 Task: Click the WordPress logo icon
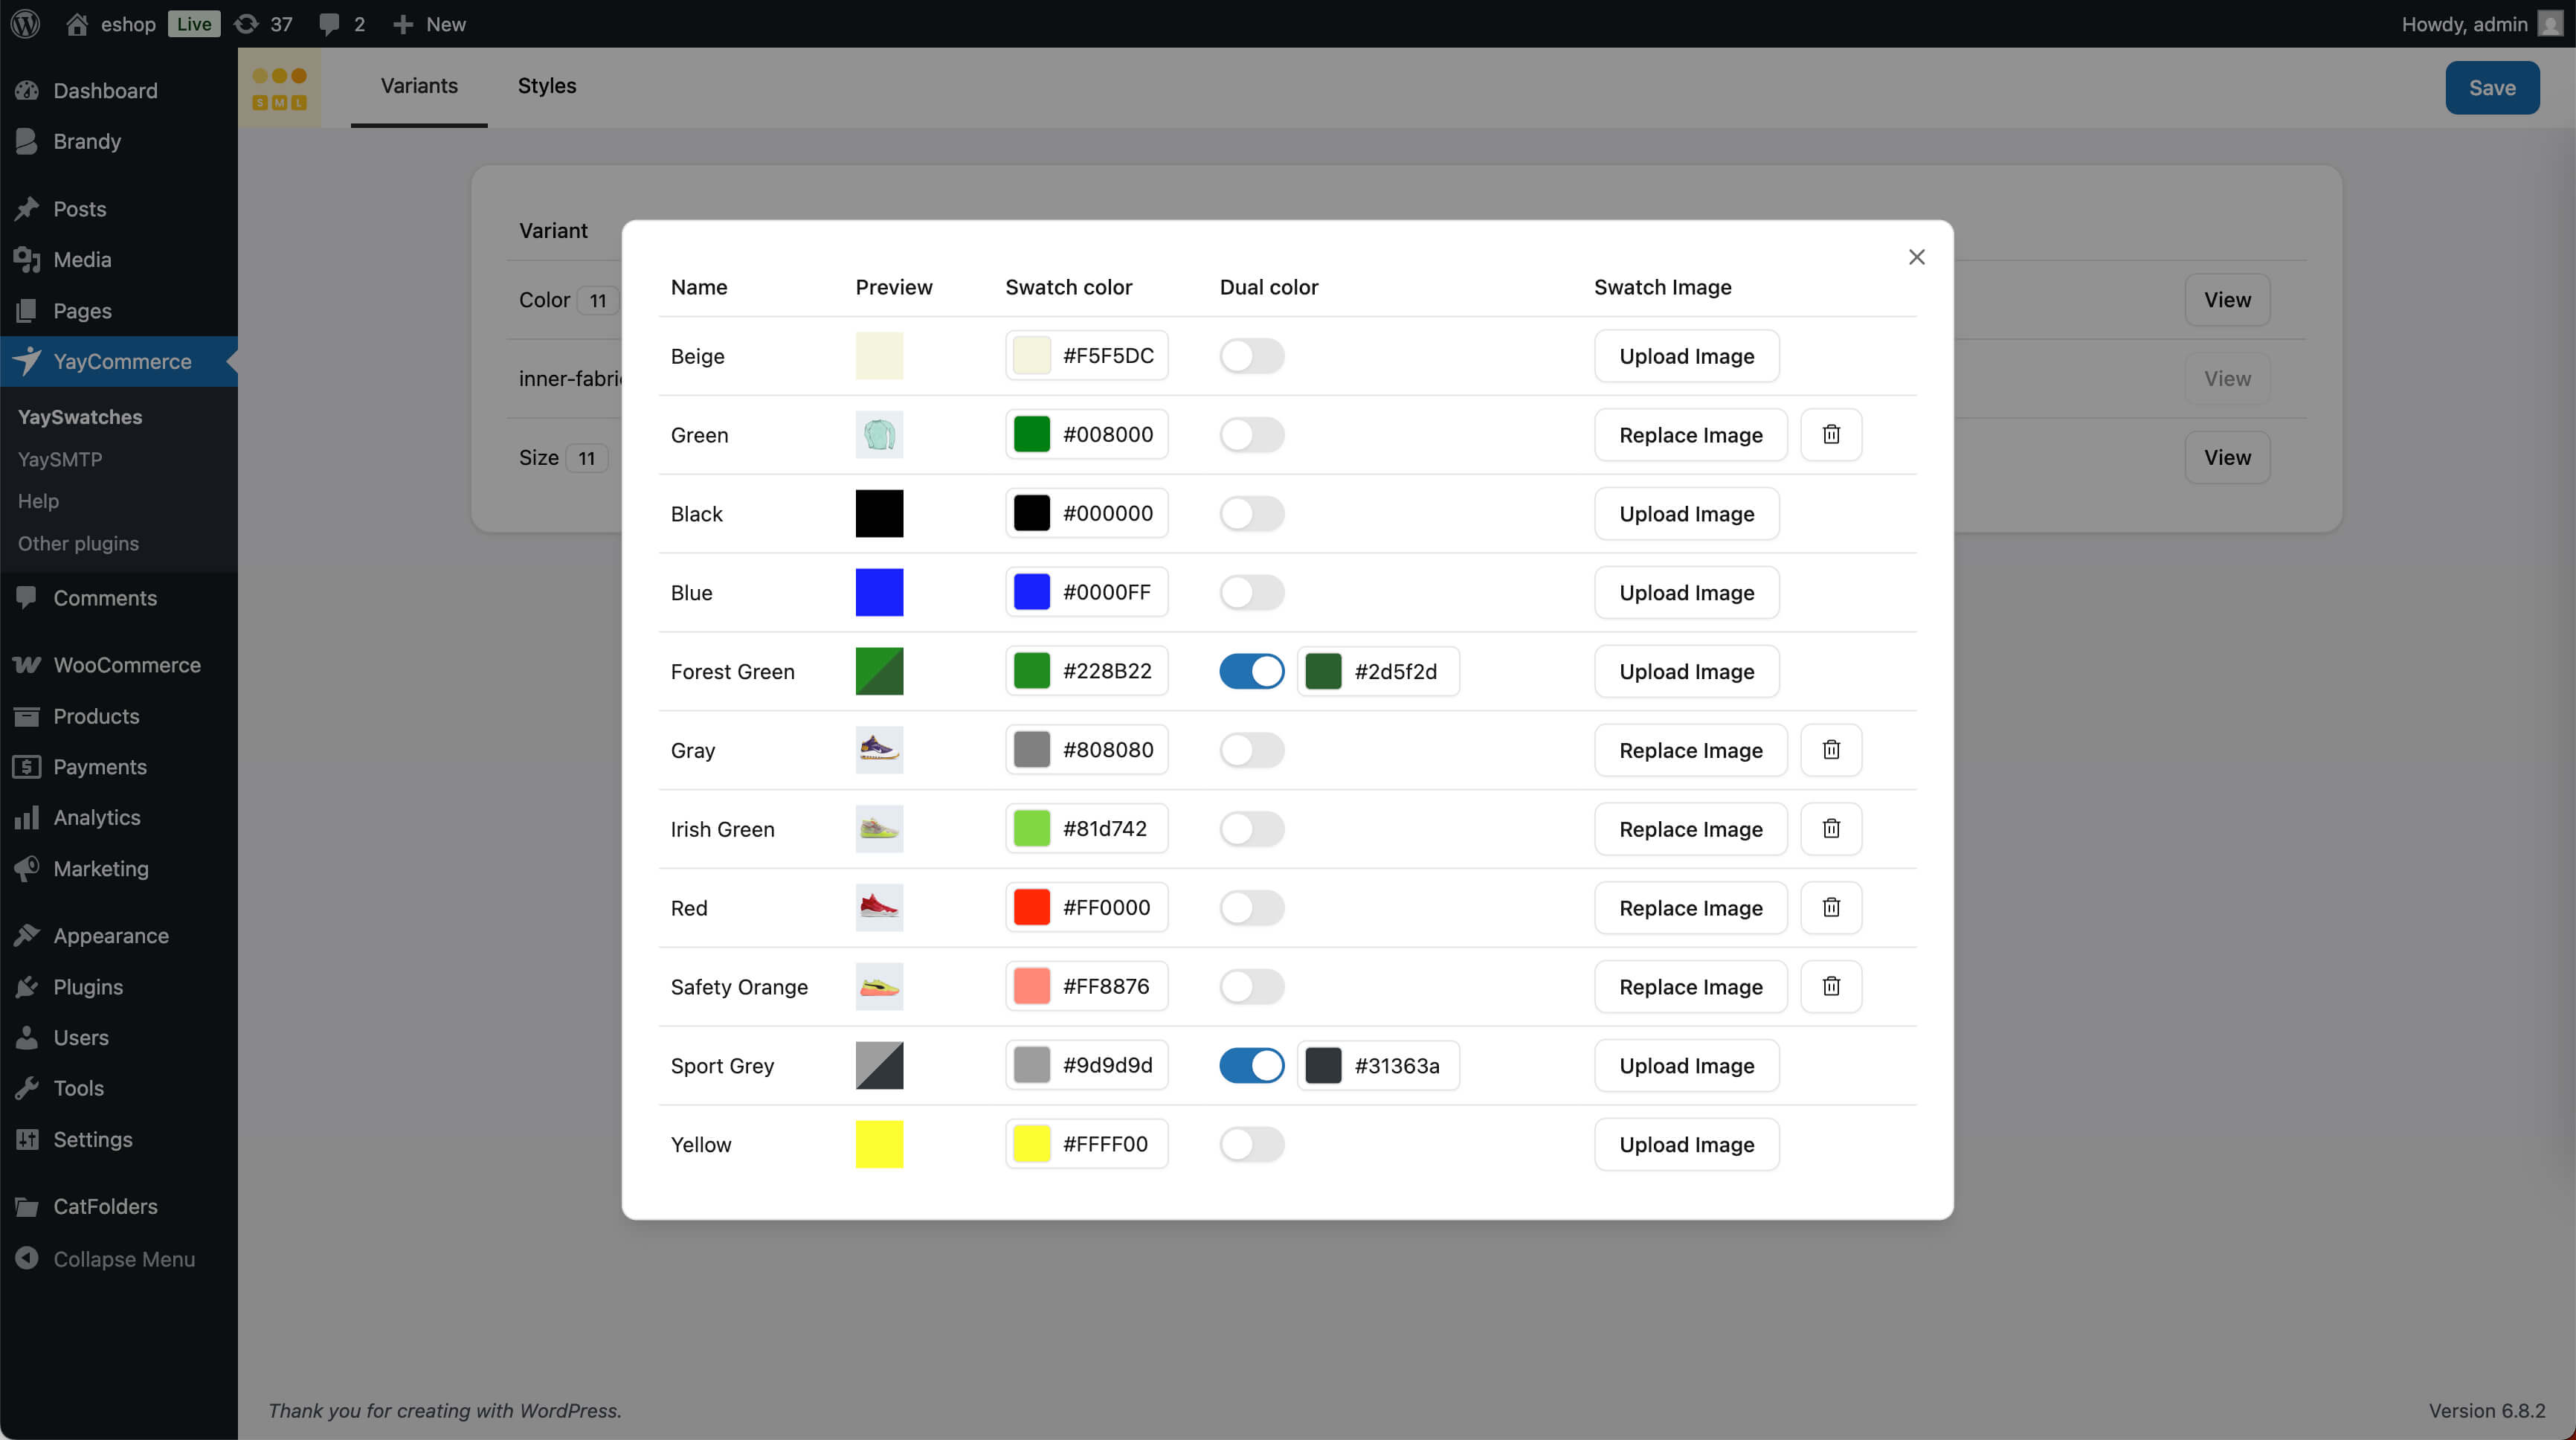tap(26, 24)
